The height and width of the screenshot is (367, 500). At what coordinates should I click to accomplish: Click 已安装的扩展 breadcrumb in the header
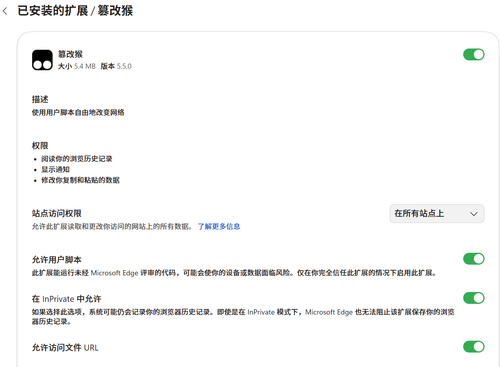click(53, 11)
